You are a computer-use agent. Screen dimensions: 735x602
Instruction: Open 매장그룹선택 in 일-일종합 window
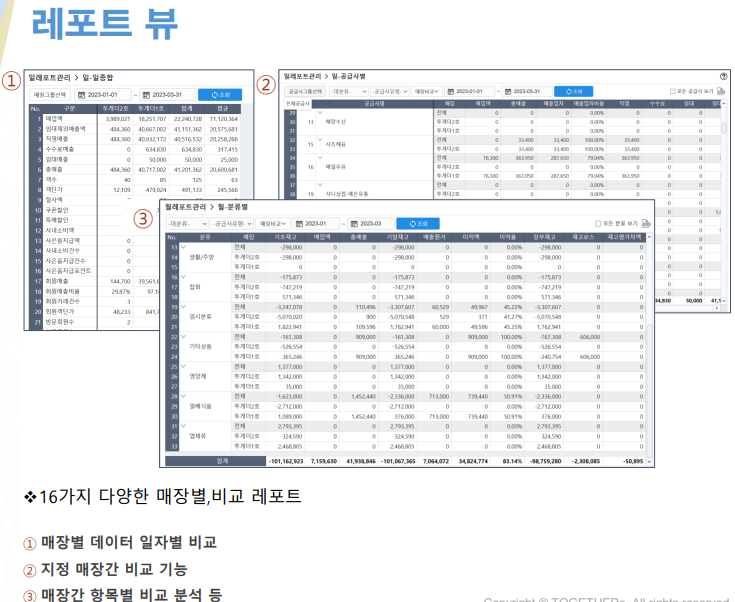[50, 95]
